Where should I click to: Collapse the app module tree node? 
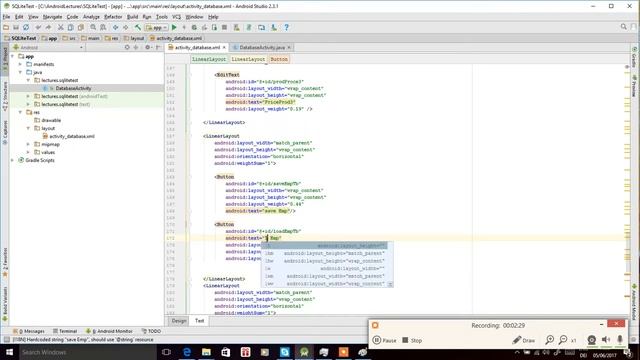tap(13, 56)
